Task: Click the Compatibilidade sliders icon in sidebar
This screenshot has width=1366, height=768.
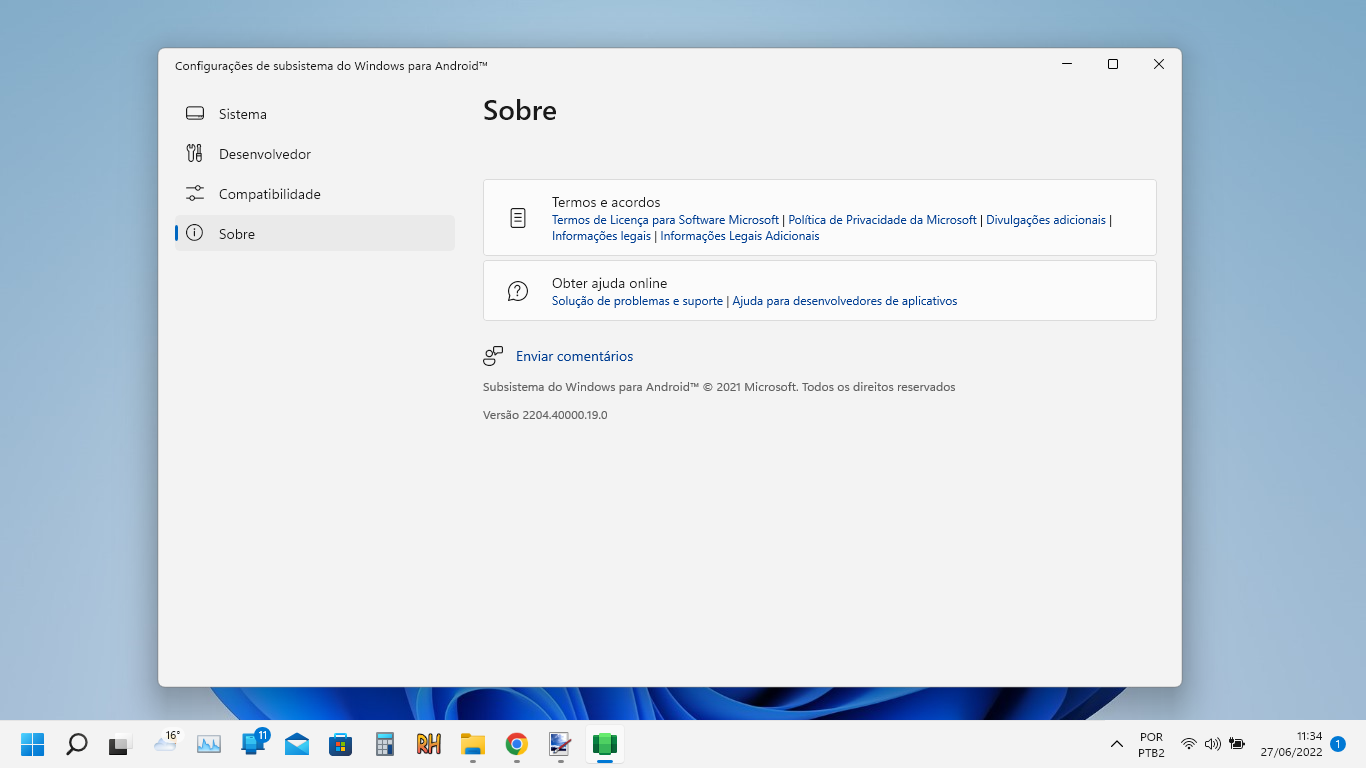Action: [195, 194]
